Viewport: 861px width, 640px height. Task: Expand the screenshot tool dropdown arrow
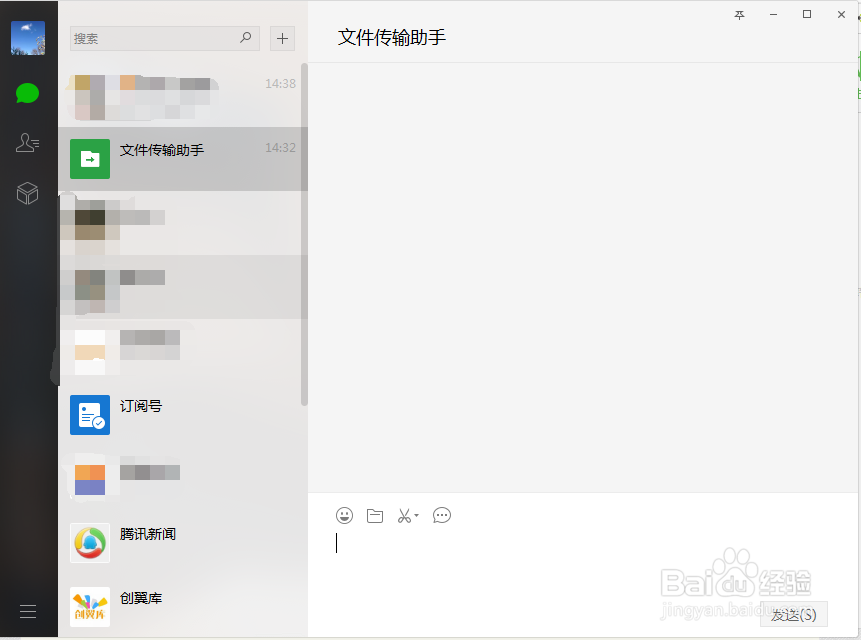coord(415,516)
